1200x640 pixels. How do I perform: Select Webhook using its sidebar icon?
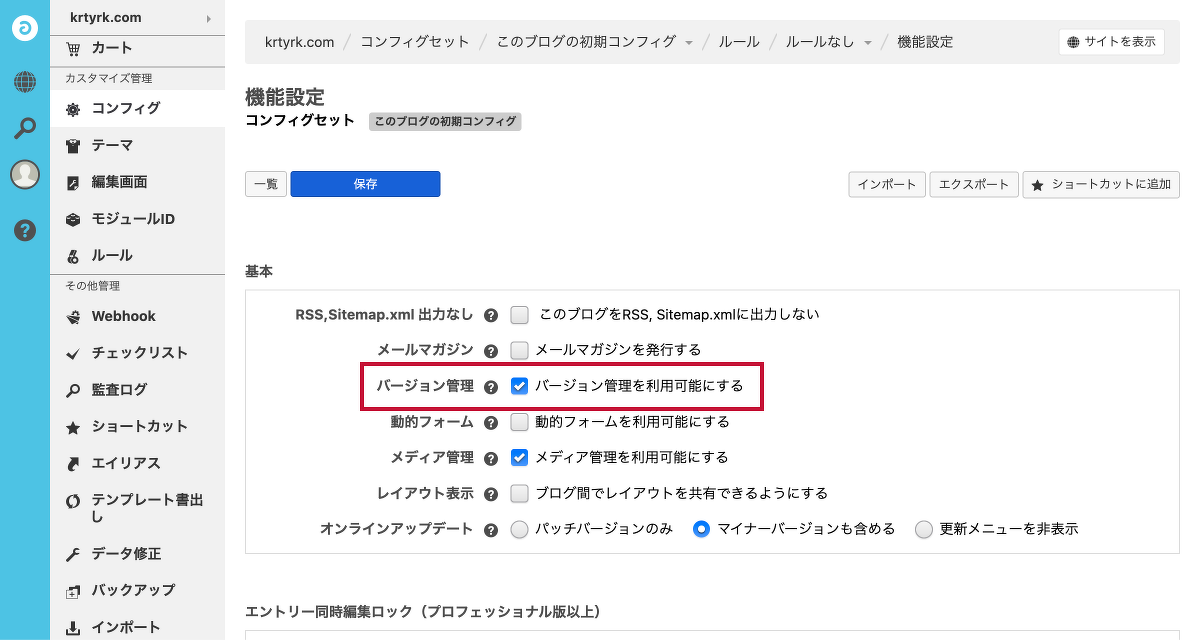tap(72, 316)
